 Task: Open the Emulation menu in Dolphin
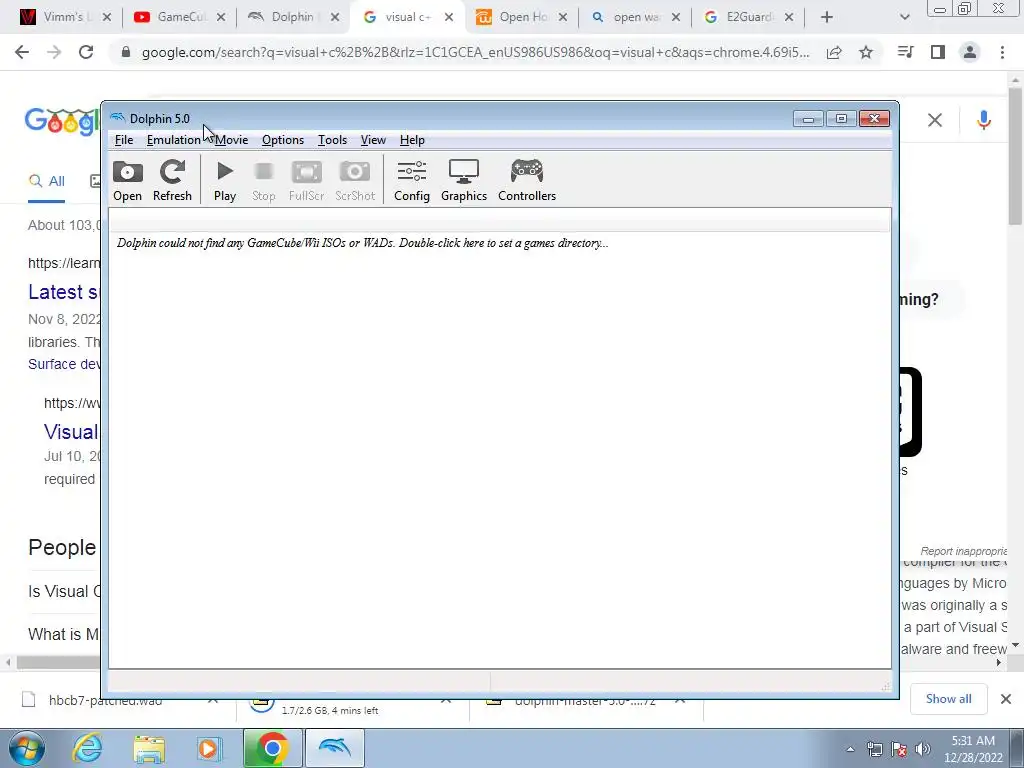click(174, 140)
